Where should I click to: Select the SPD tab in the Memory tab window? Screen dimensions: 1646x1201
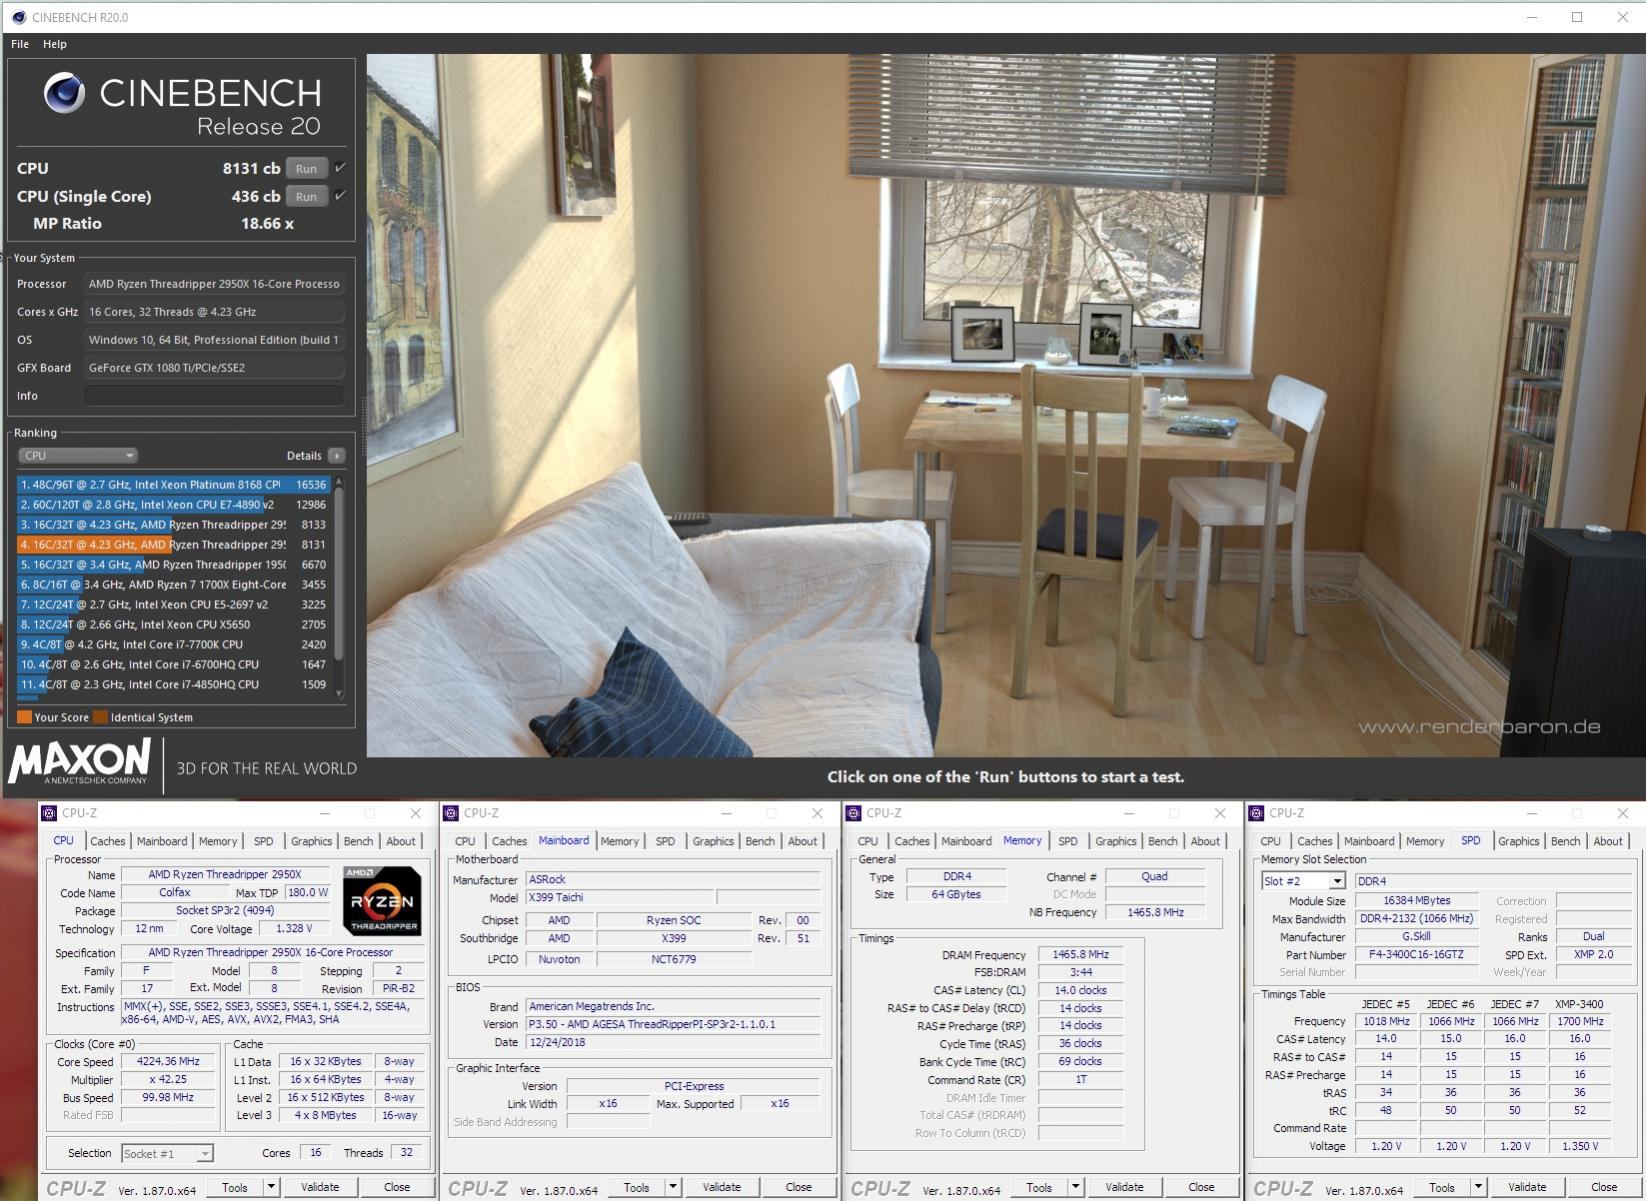1068,841
